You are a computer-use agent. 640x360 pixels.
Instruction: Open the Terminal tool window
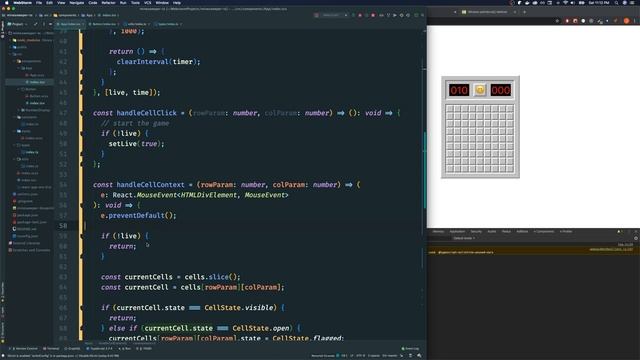52,349
